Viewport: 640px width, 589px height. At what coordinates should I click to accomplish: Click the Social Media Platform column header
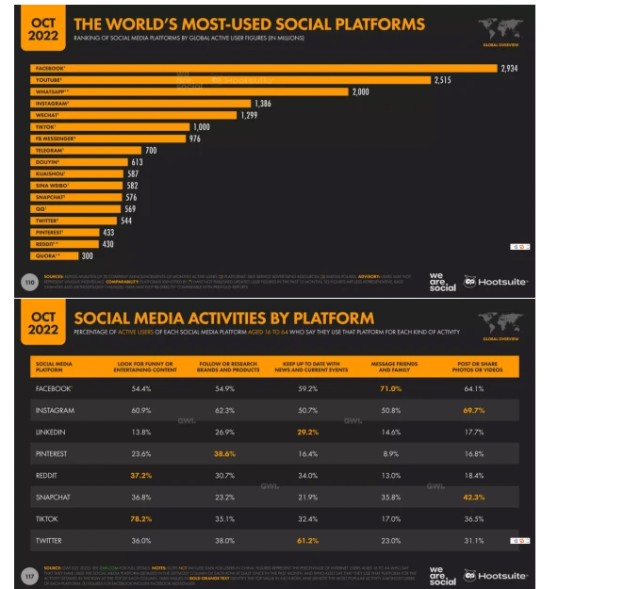pyautogui.click(x=54, y=367)
